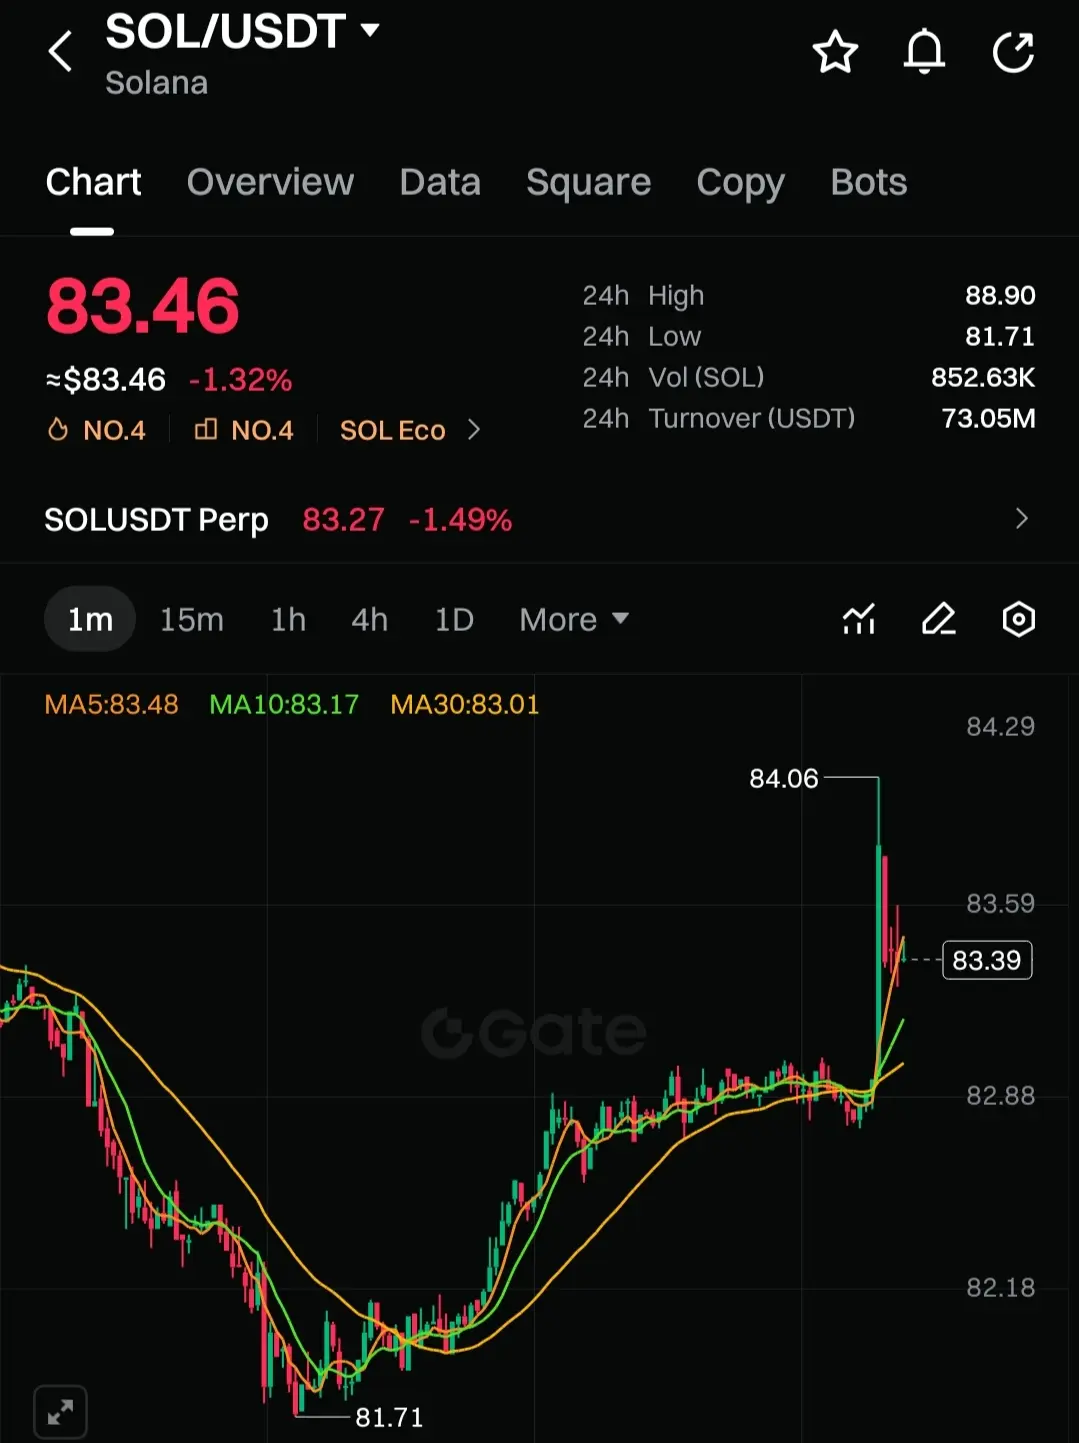Viewport: 1079px width, 1443px height.
Task: Tap the perp price 83.27
Action: coord(343,520)
